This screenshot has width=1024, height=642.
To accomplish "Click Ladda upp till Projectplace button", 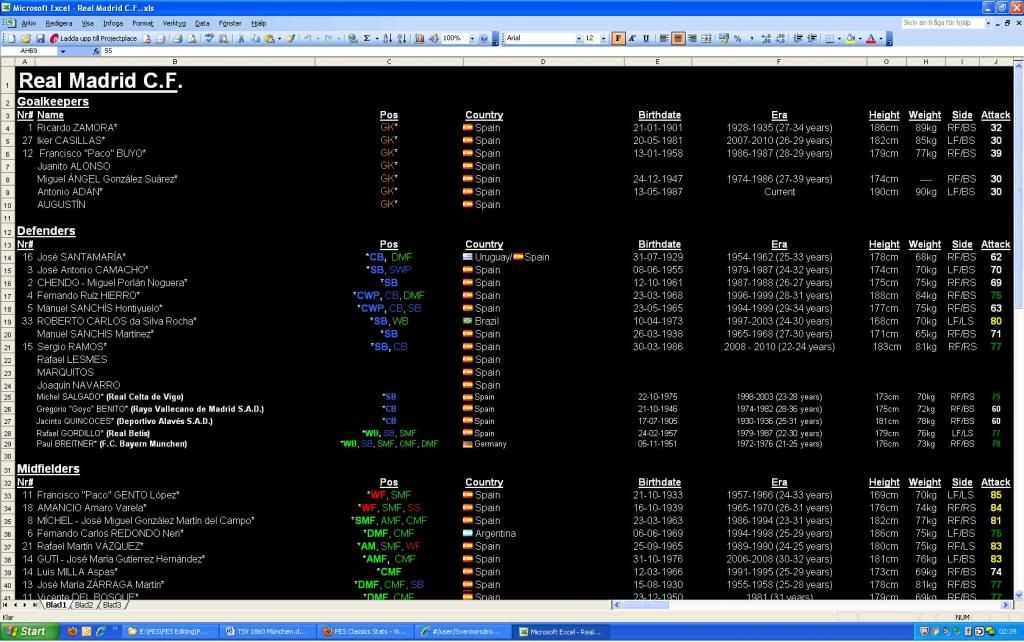I will (94, 39).
